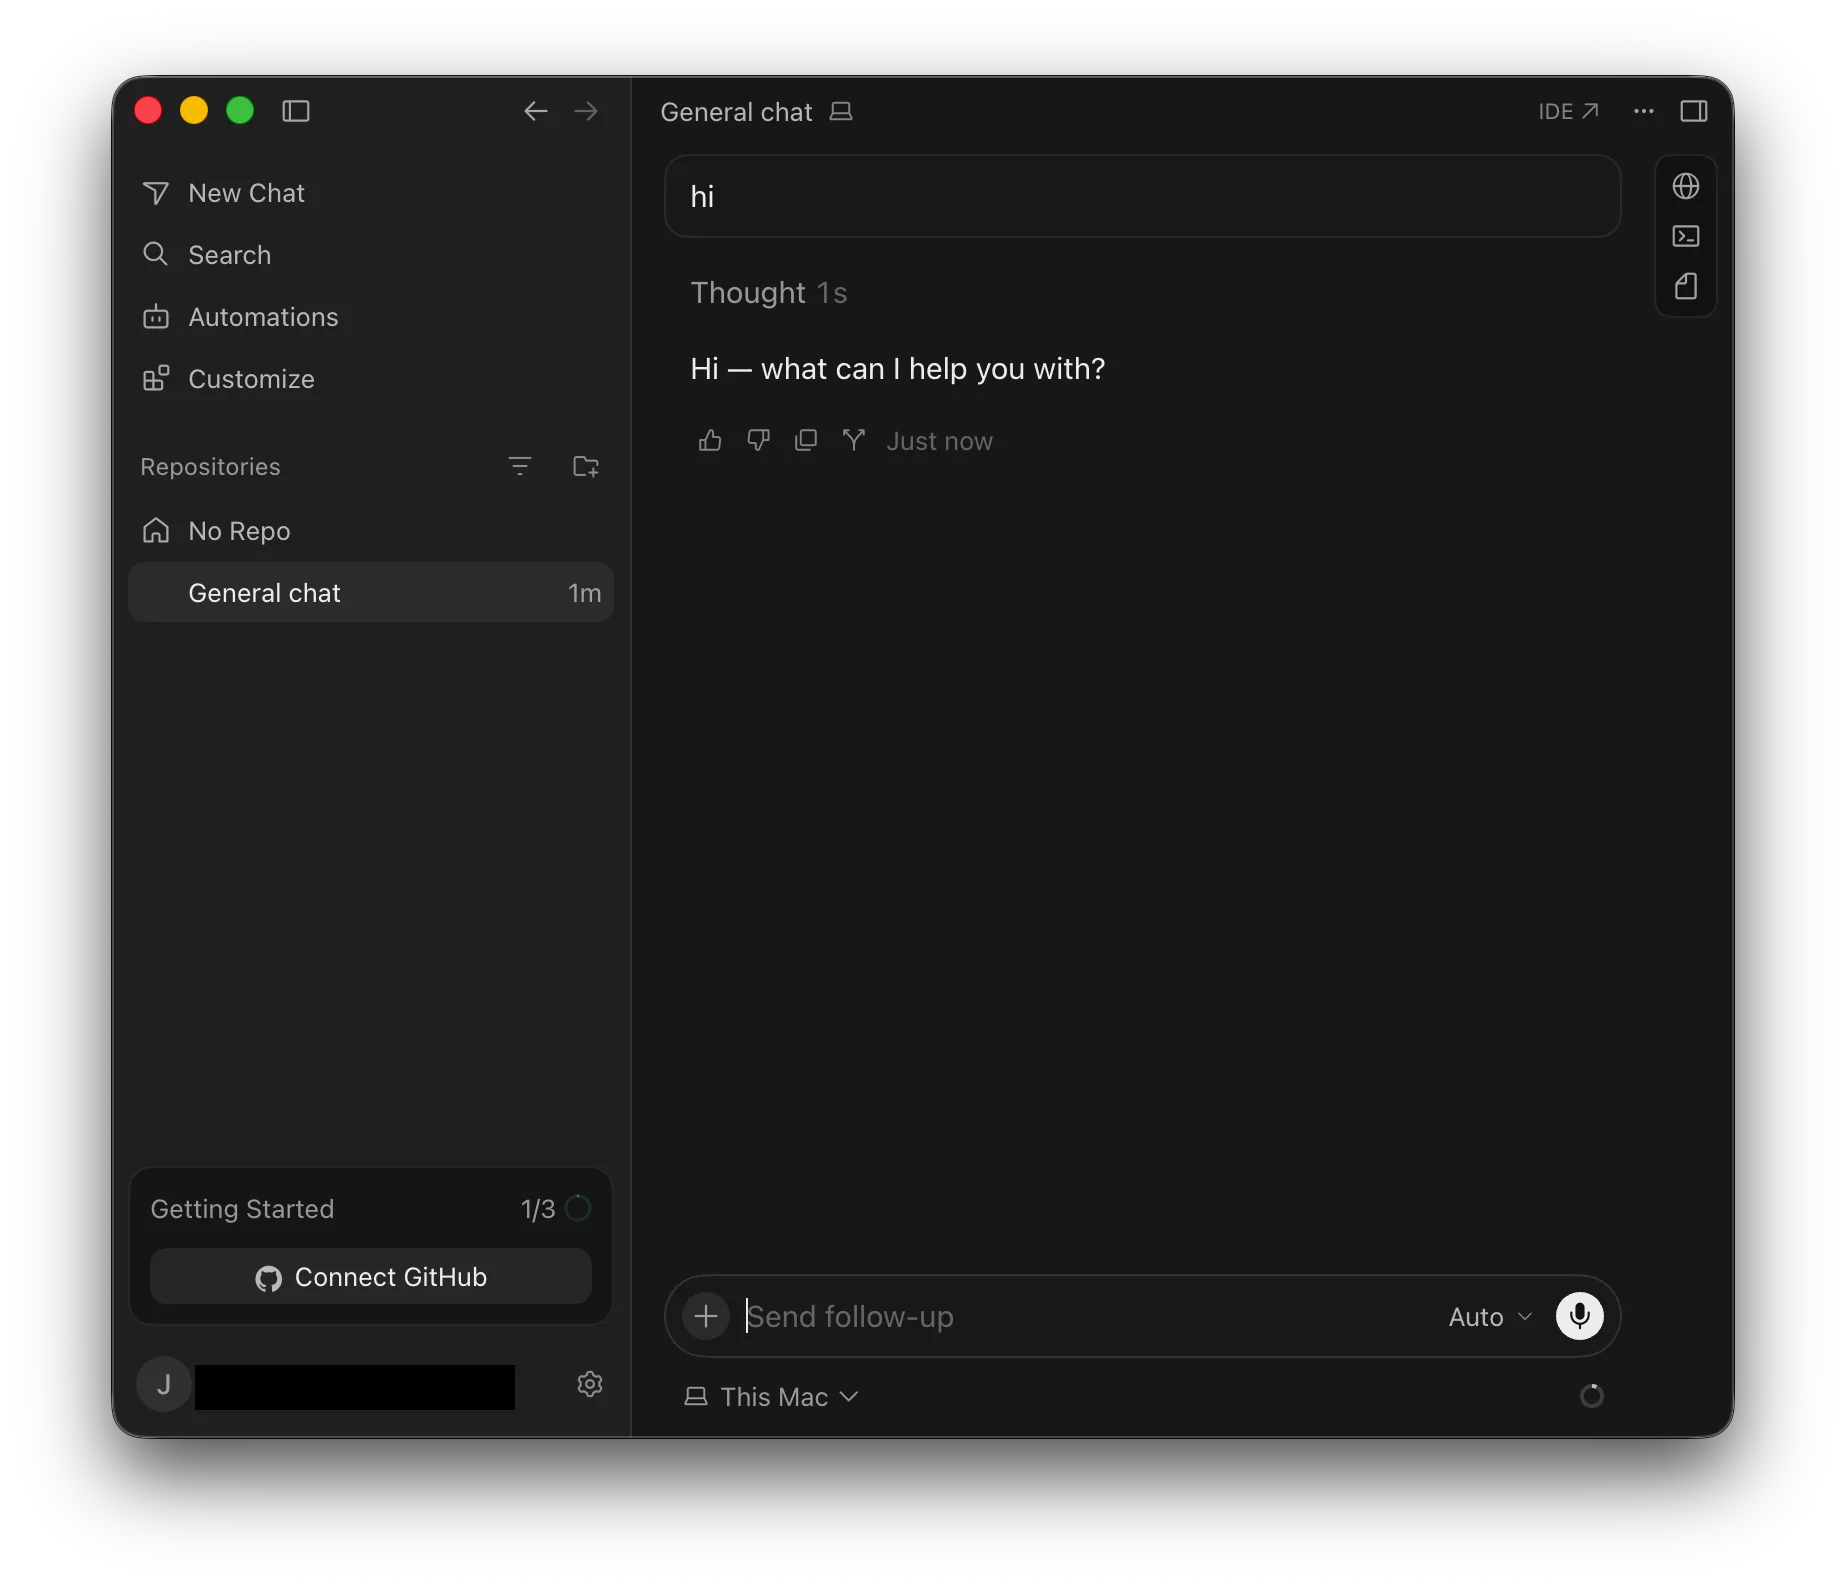Viewport: 1846px width, 1586px height.
Task: Open Customize
Action: click(370, 379)
